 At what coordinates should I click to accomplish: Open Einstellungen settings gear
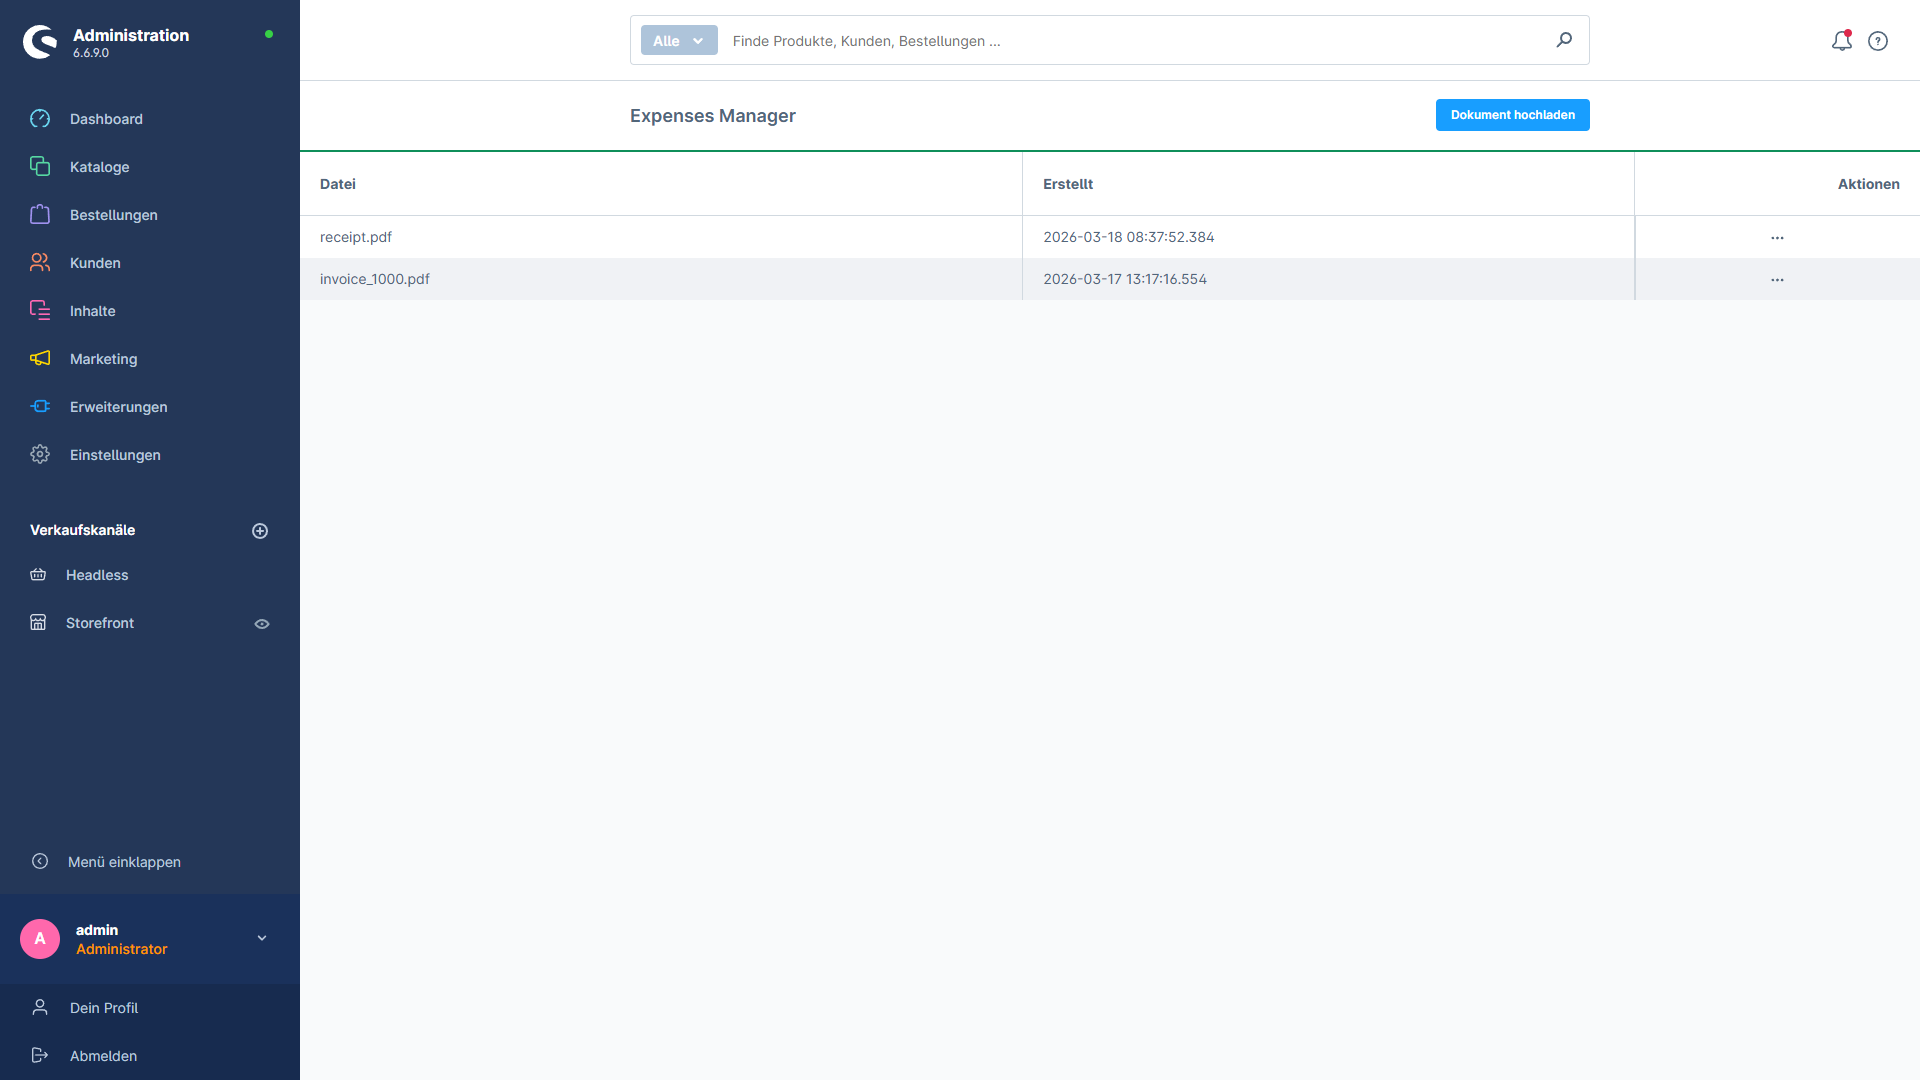click(x=40, y=454)
